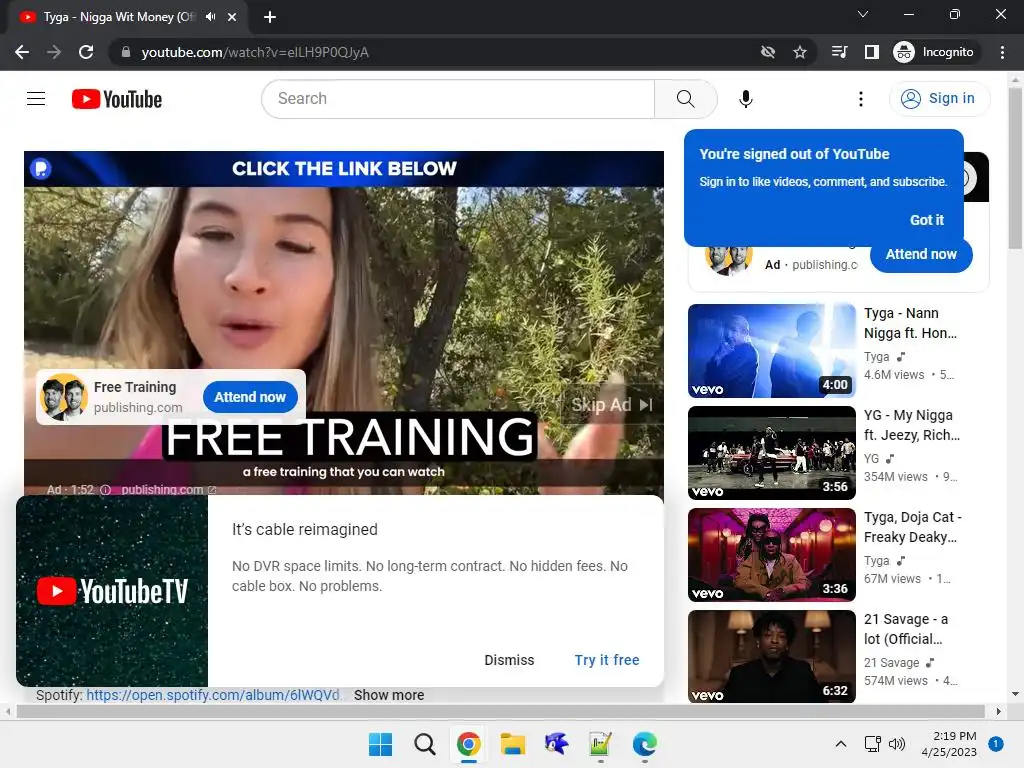The width and height of the screenshot is (1024, 768).
Task: Close the Tyga YouTube tab
Action: [232, 17]
